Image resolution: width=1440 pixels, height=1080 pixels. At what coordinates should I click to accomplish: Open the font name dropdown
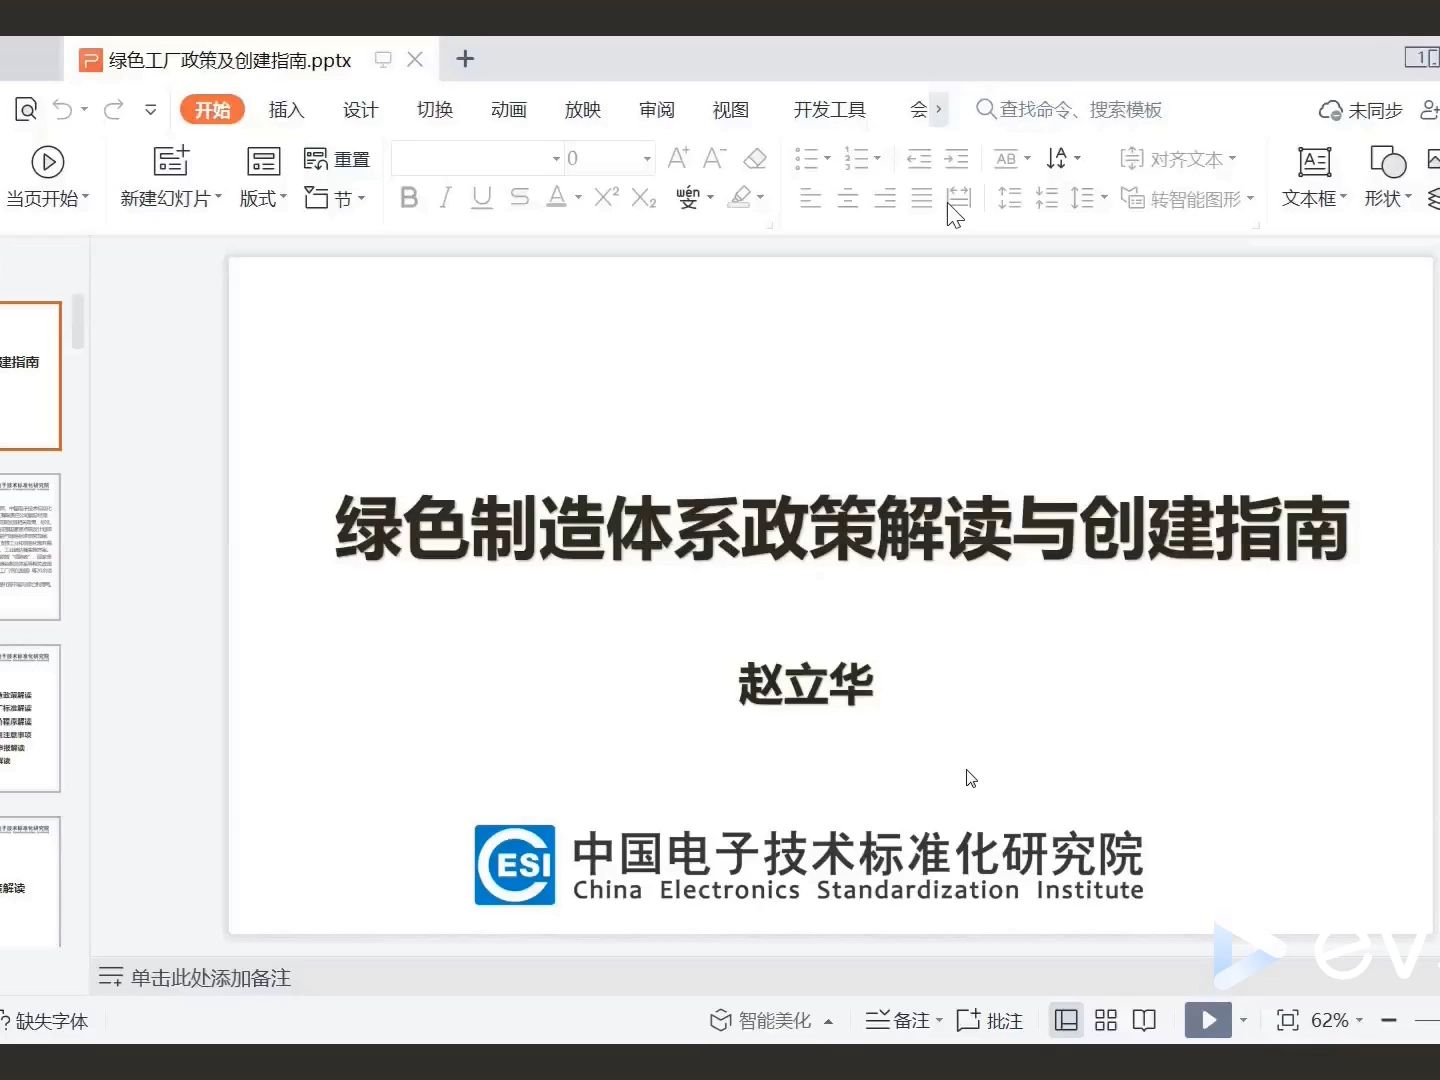pos(556,159)
